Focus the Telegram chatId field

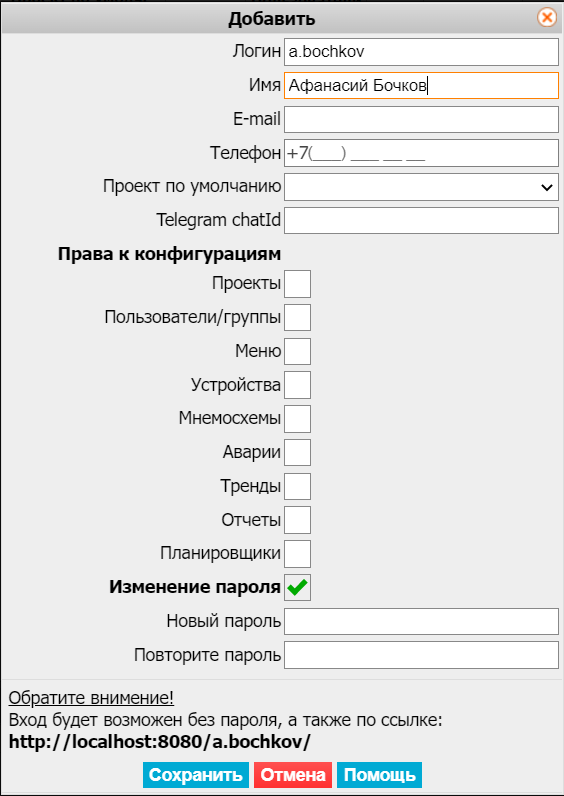pos(421,221)
